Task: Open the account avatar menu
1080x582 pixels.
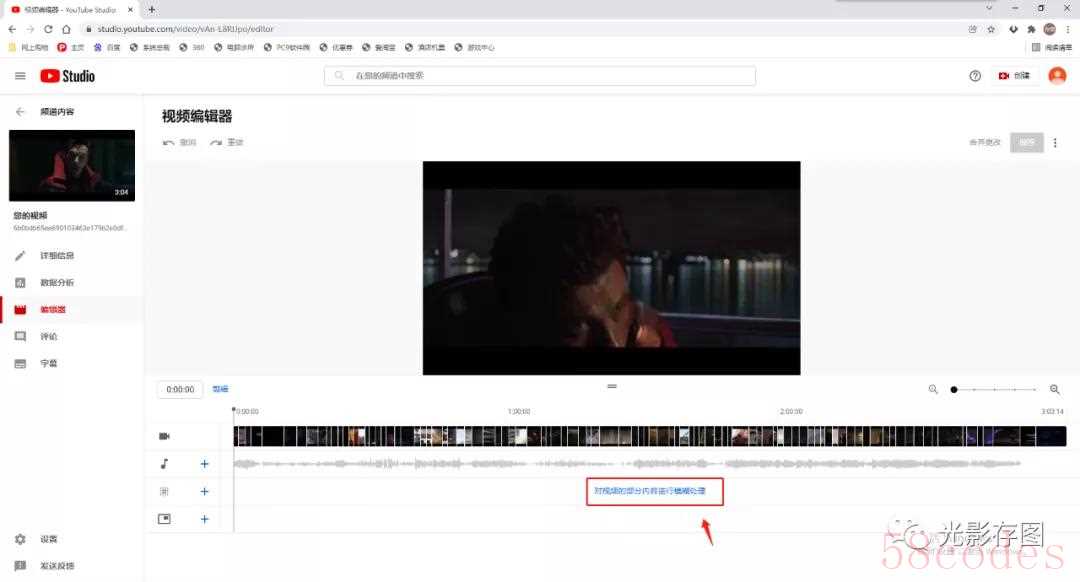Action: (1057, 76)
